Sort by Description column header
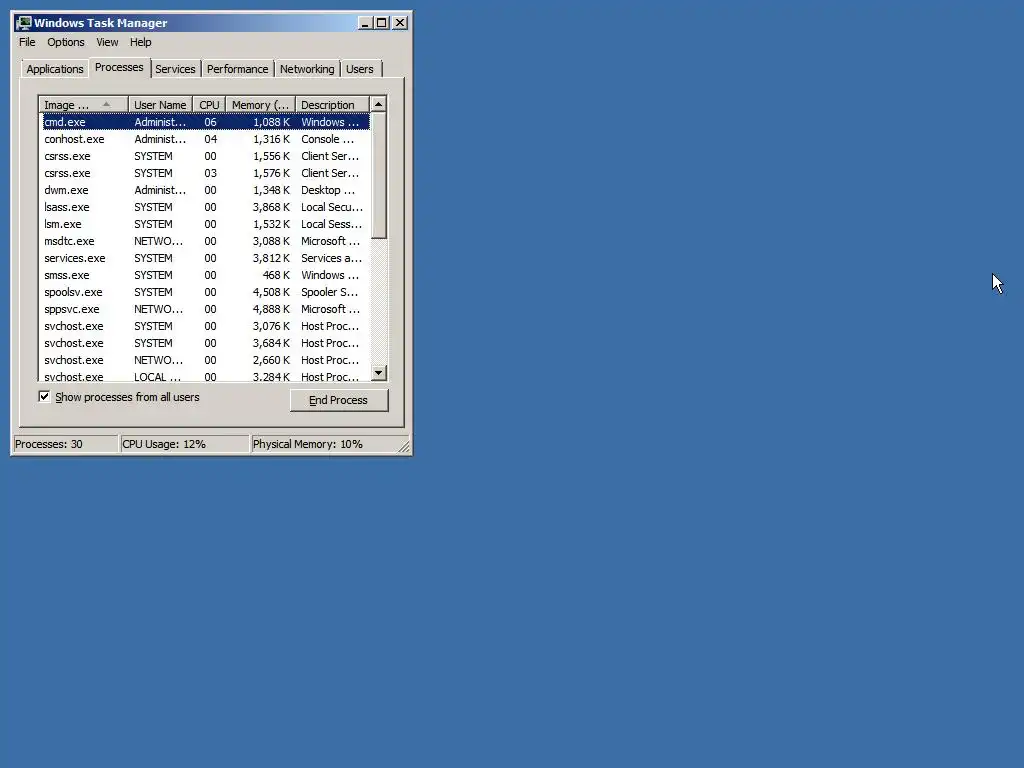1024x768 pixels. pyautogui.click(x=332, y=105)
